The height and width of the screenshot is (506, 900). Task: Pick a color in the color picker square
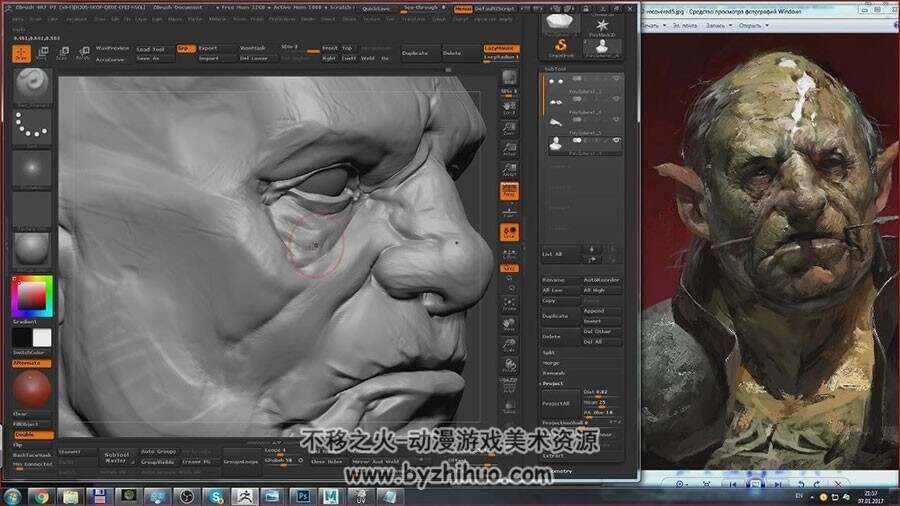(x=31, y=296)
